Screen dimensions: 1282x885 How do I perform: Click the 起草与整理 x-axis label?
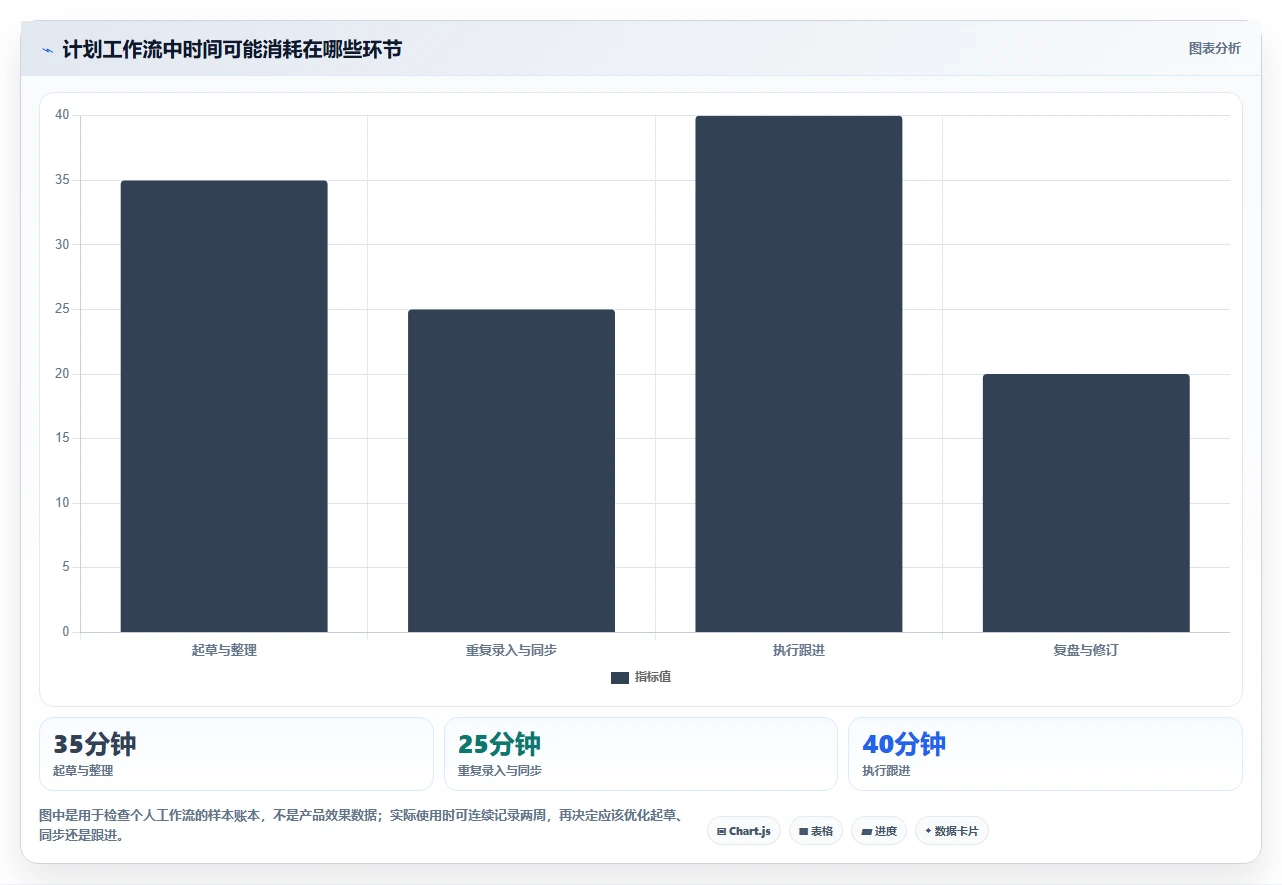224,650
